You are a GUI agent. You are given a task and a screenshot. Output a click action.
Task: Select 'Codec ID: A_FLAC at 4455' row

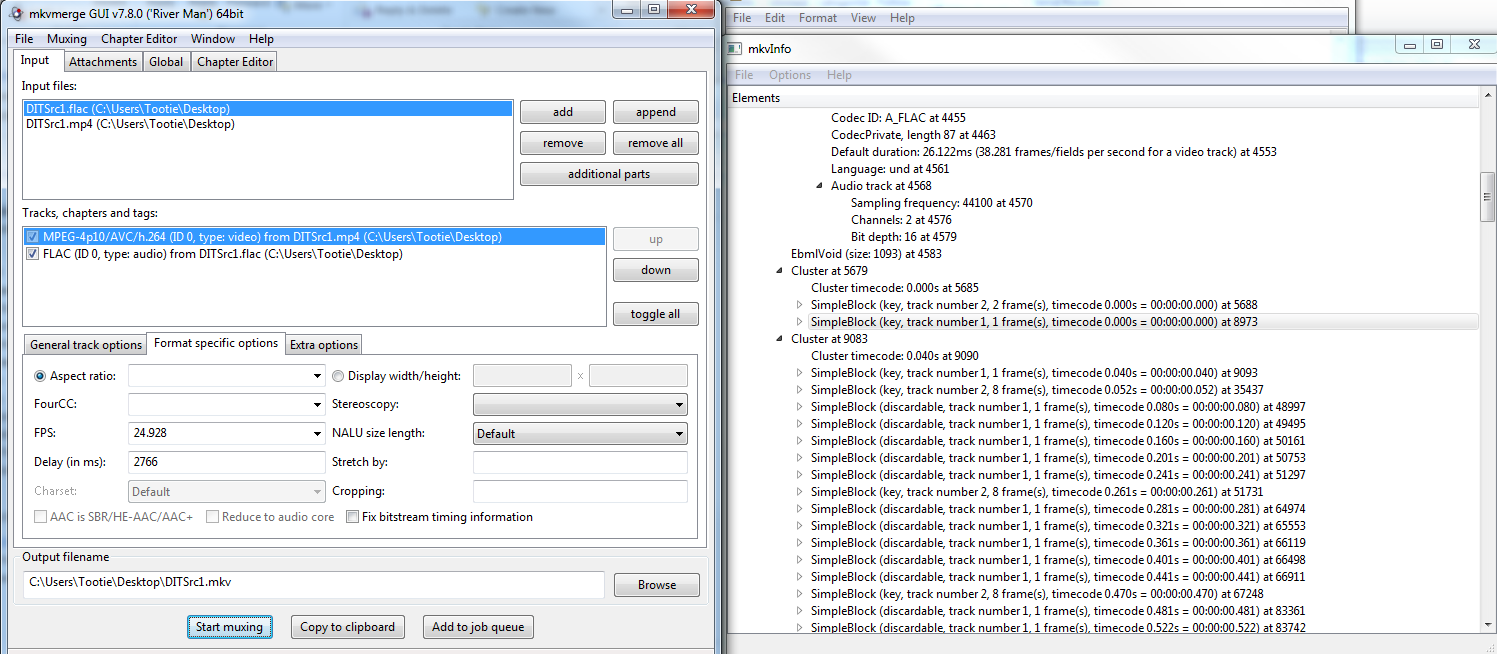(898, 118)
